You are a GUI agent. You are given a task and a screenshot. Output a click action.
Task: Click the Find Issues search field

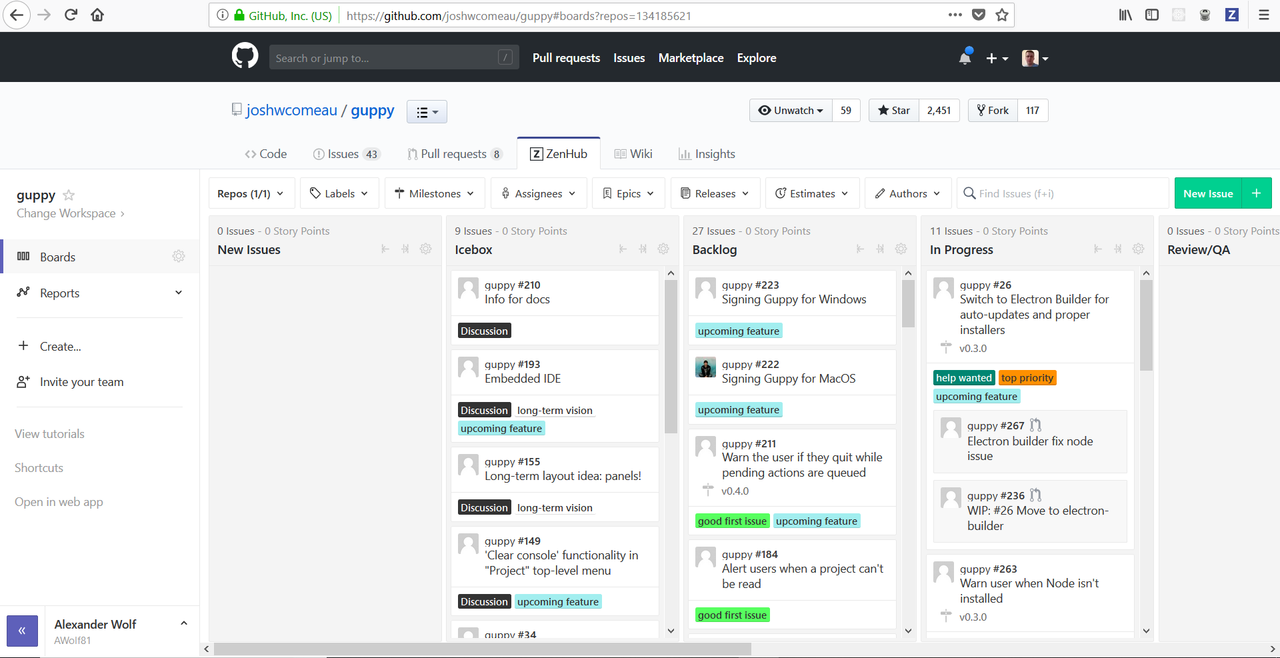(x=1065, y=193)
